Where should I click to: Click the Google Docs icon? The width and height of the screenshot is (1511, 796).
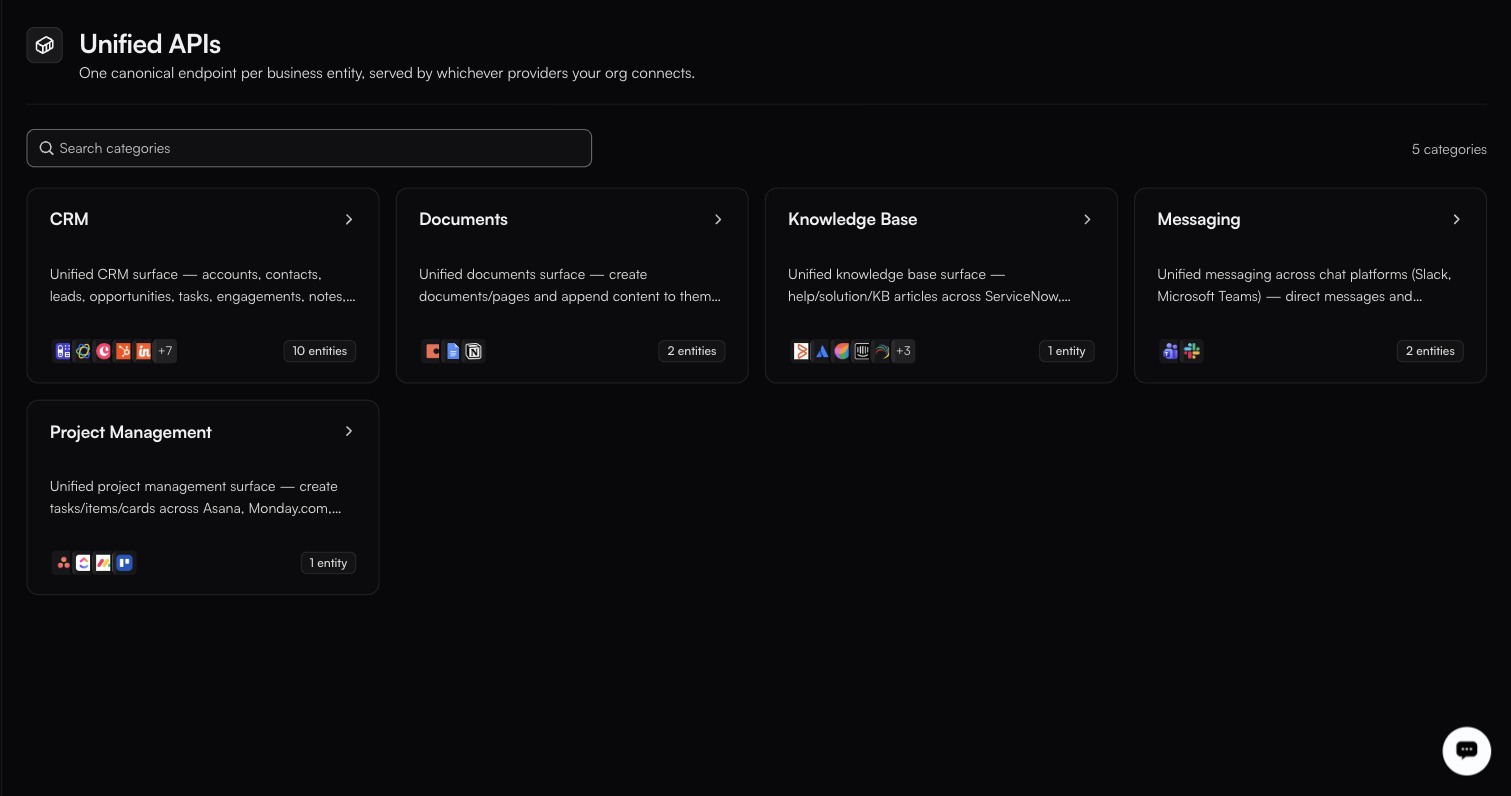click(x=453, y=351)
